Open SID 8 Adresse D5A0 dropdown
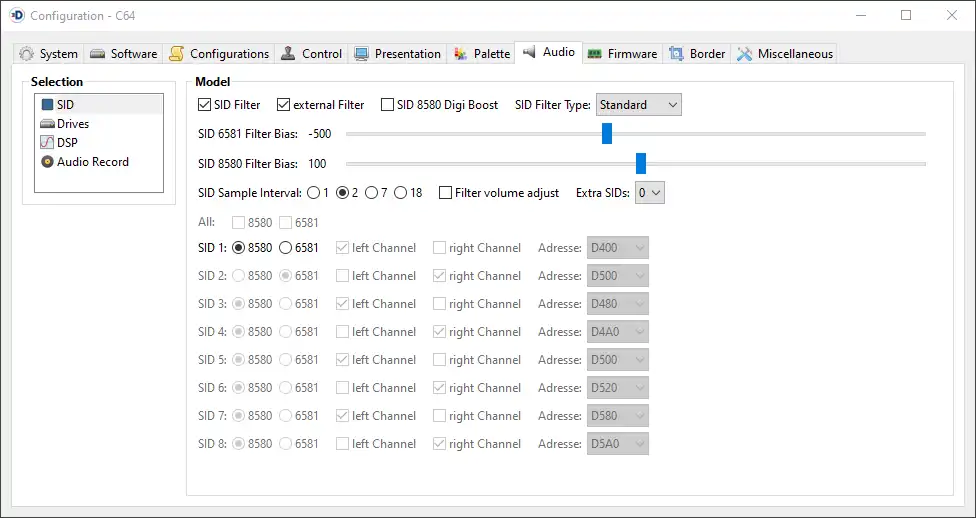 (618, 444)
